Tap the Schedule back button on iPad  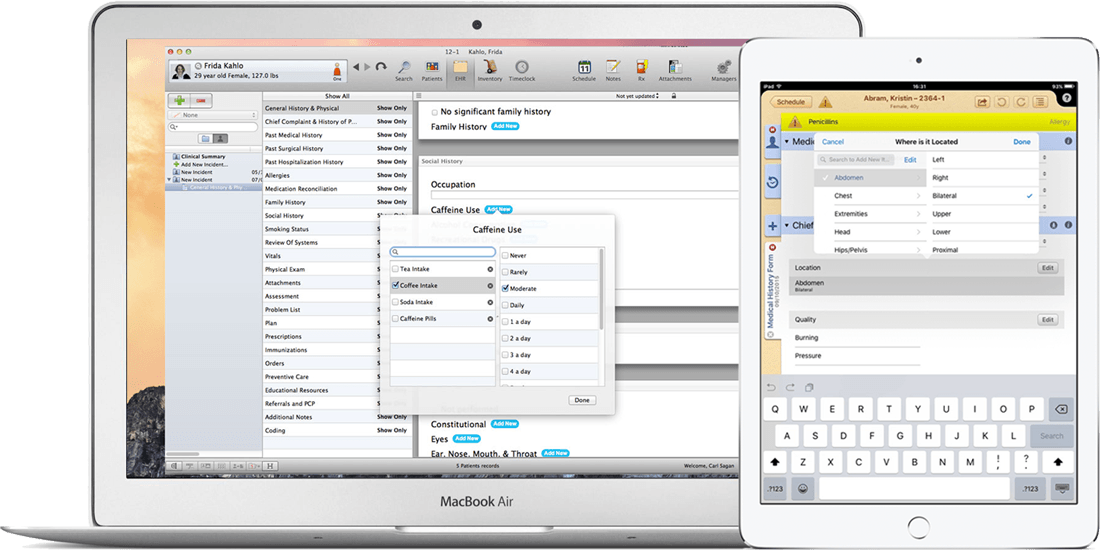tap(791, 102)
